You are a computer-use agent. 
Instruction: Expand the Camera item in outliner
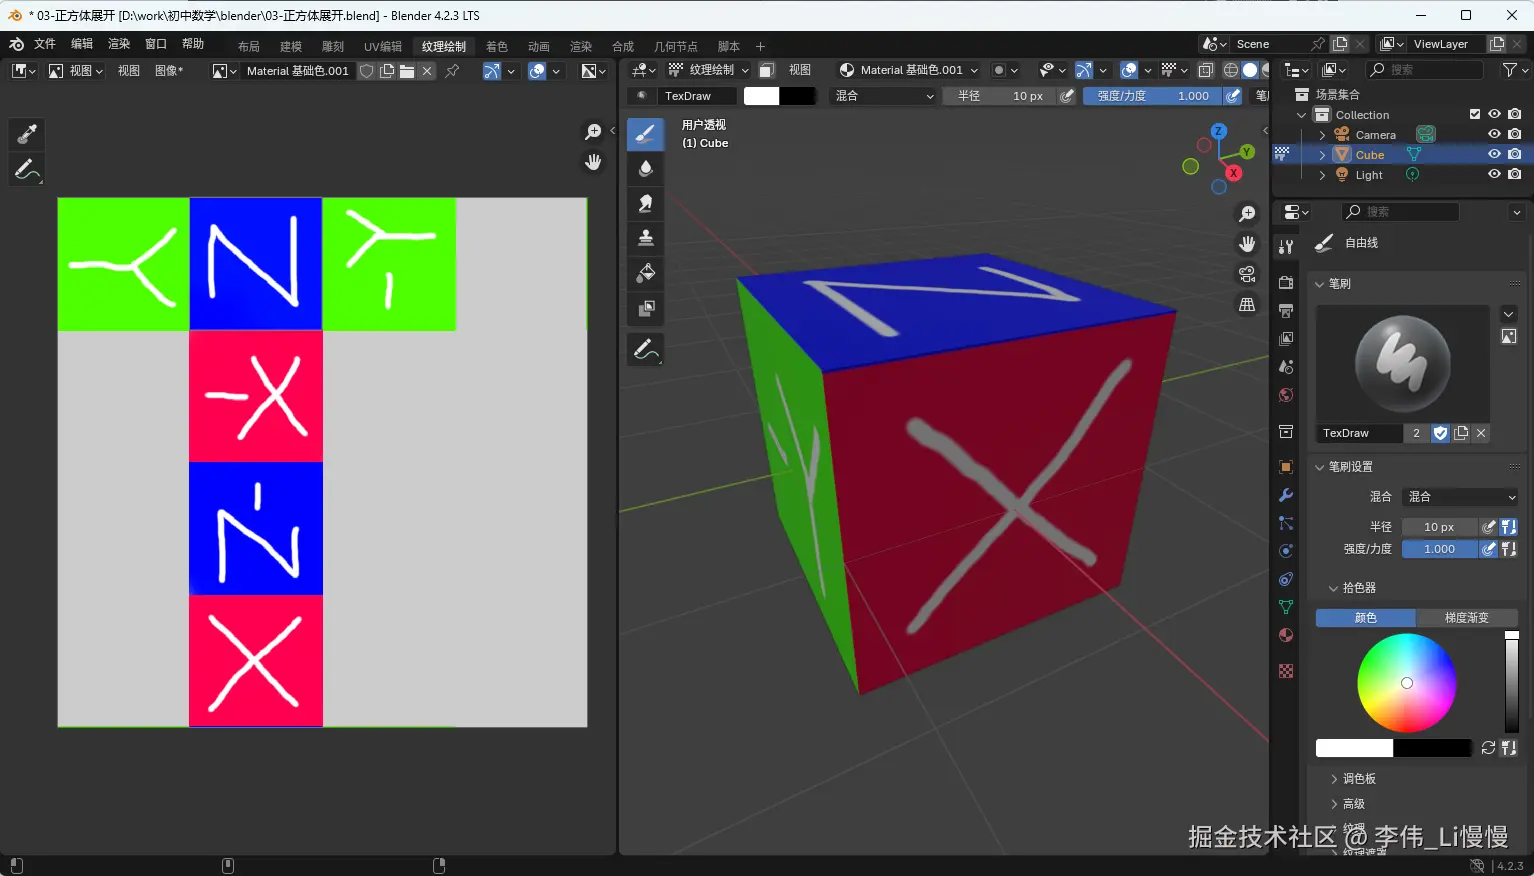(1322, 134)
